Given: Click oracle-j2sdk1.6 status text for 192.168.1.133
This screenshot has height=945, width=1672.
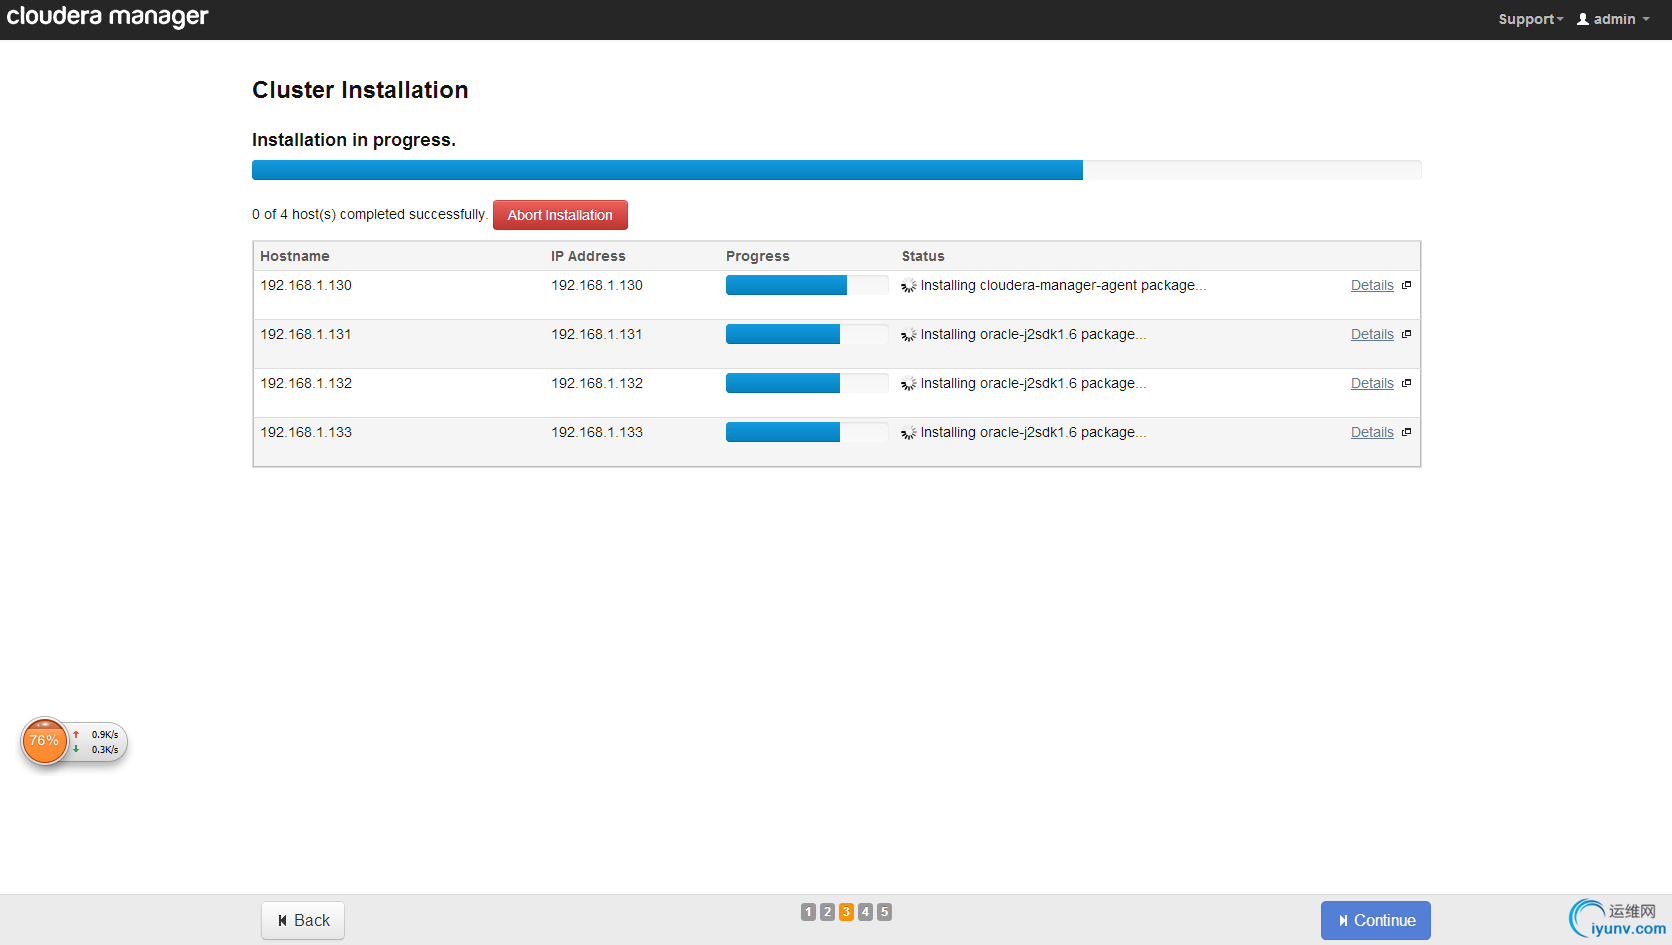Looking at the screenshot, I should [1033, 432].
